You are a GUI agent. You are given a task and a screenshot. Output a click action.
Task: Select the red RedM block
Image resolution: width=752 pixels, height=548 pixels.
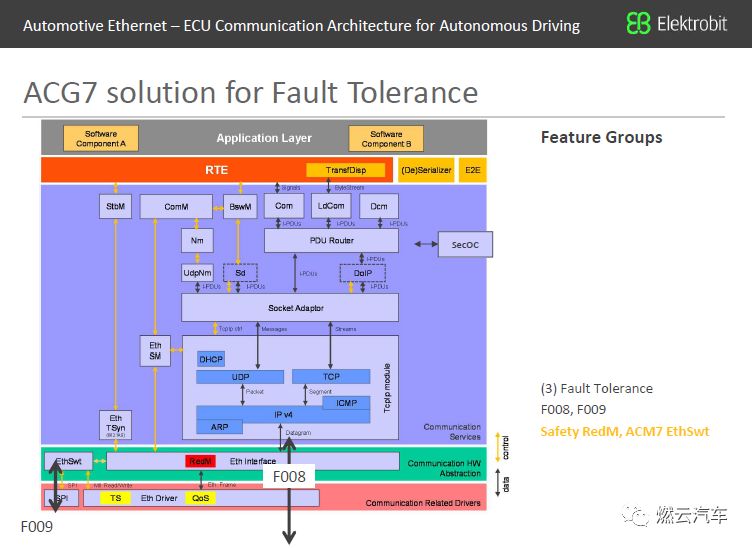click(200, 461)
